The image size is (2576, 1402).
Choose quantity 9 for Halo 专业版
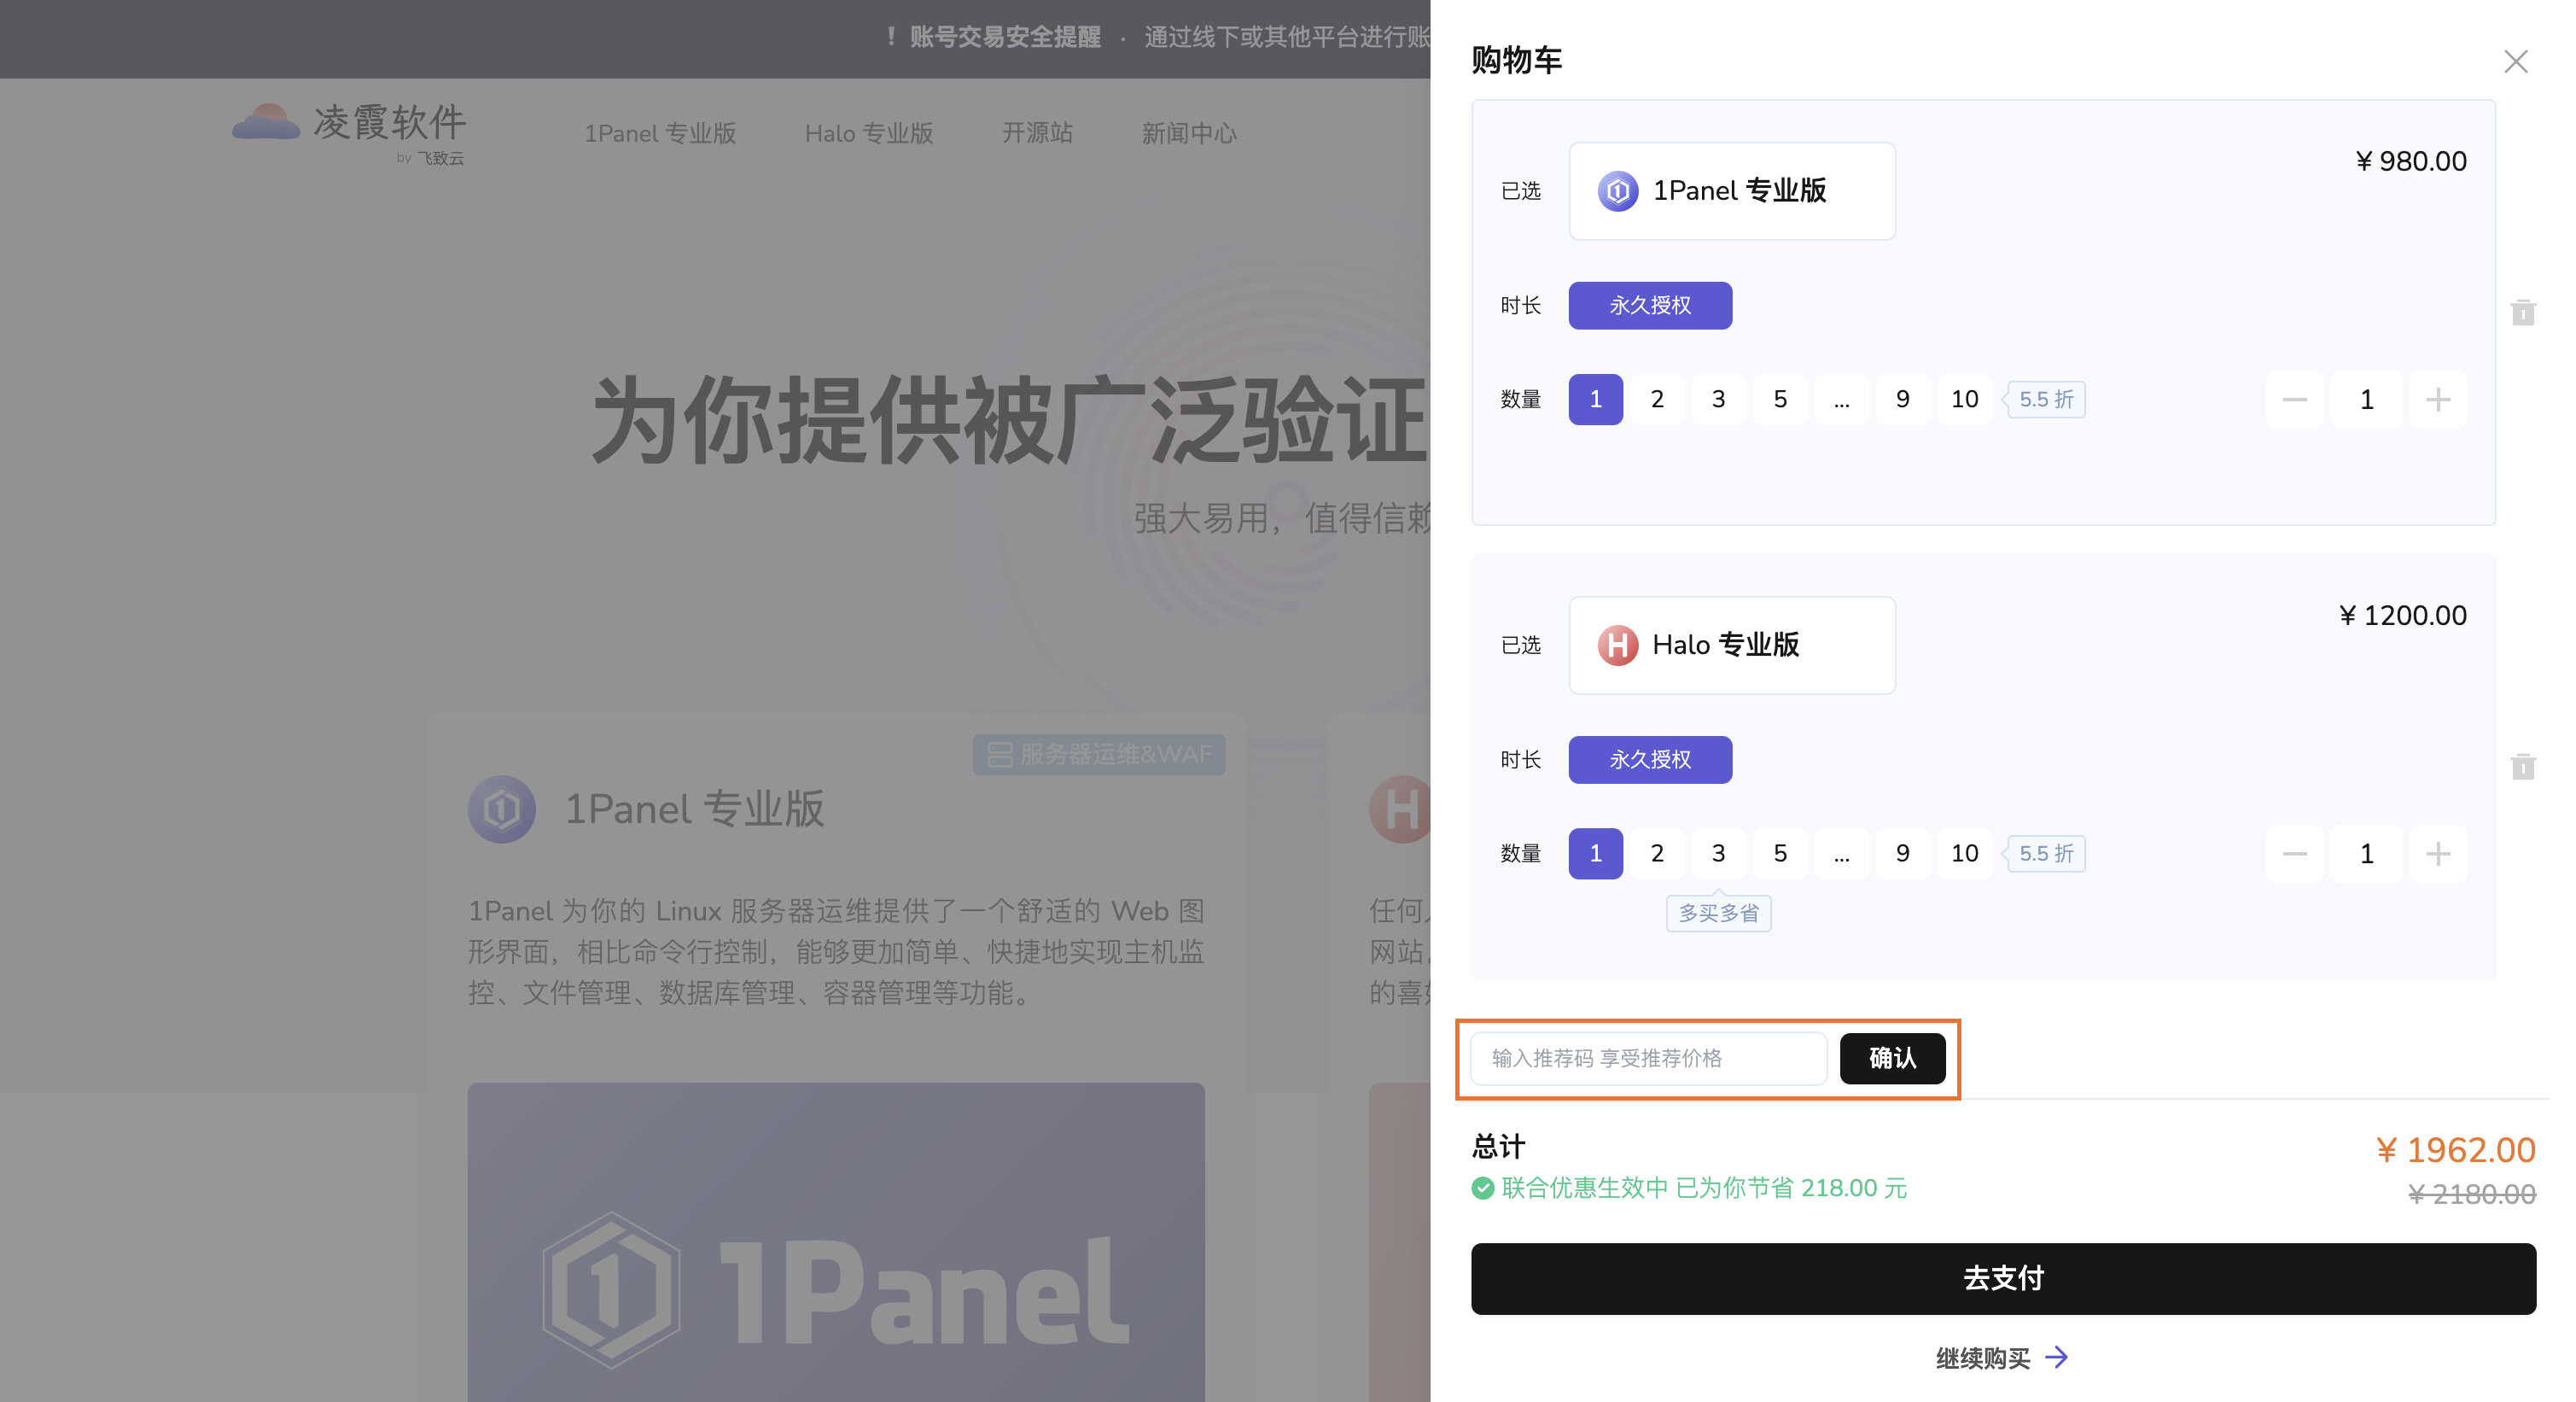(x=1902, y=853)
